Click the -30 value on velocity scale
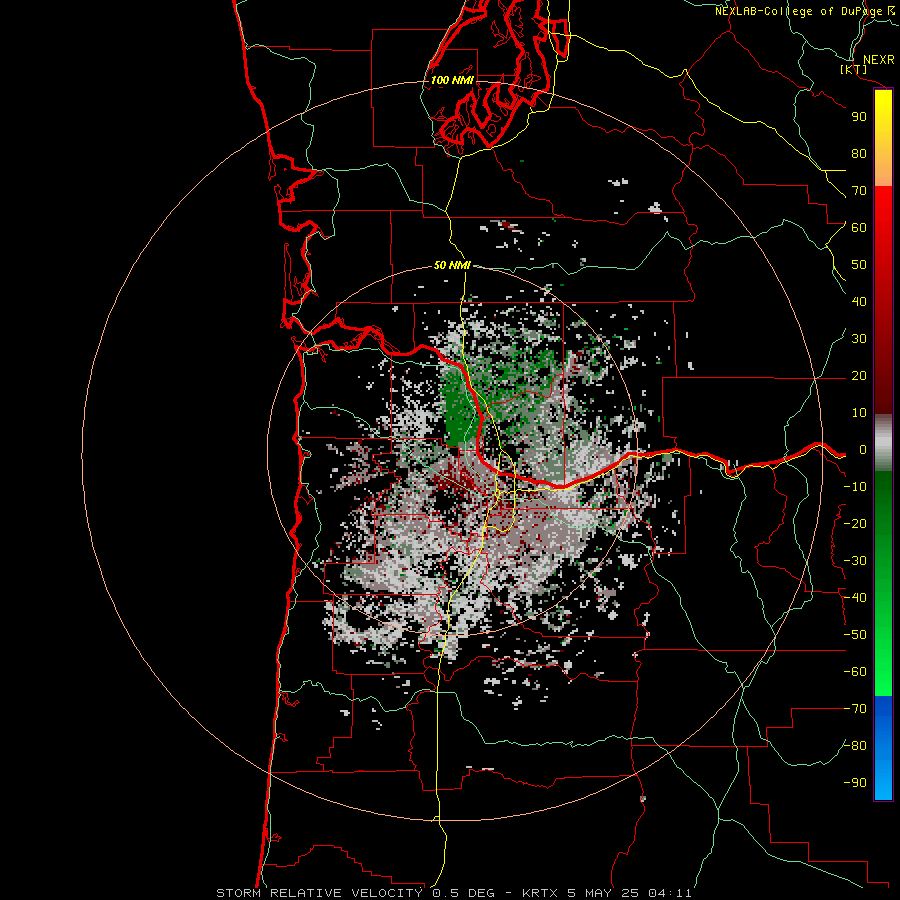 (x=855, y=561)
